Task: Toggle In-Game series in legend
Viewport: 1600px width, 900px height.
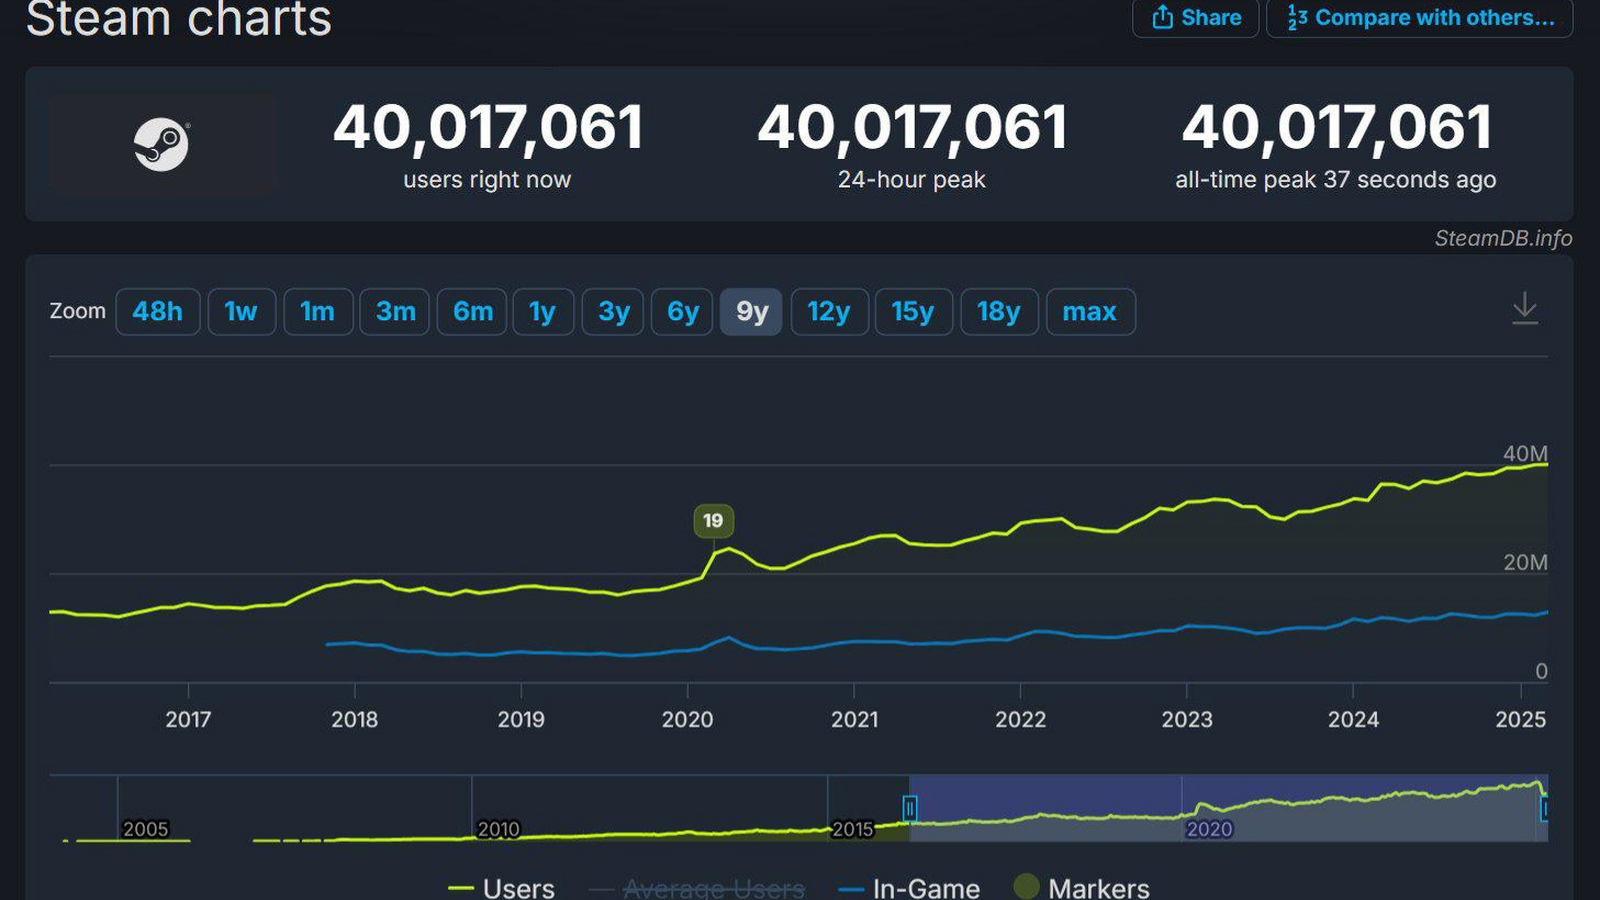Action: point(909,888)
